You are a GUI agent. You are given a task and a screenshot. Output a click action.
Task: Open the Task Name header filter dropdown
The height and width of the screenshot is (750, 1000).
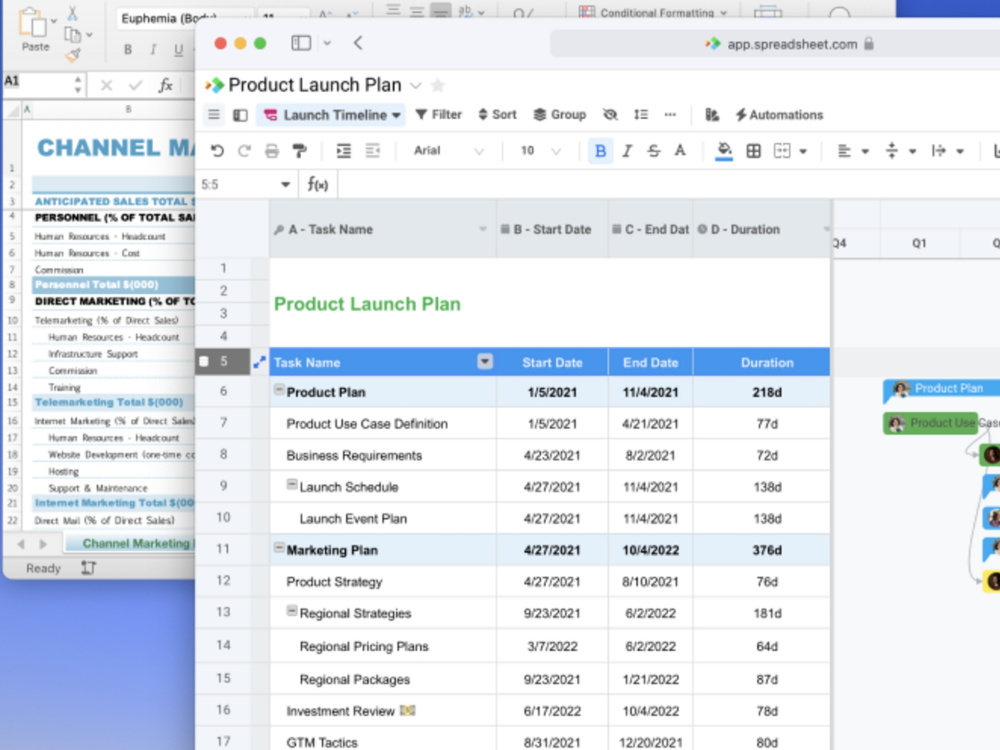coord(485,362)
